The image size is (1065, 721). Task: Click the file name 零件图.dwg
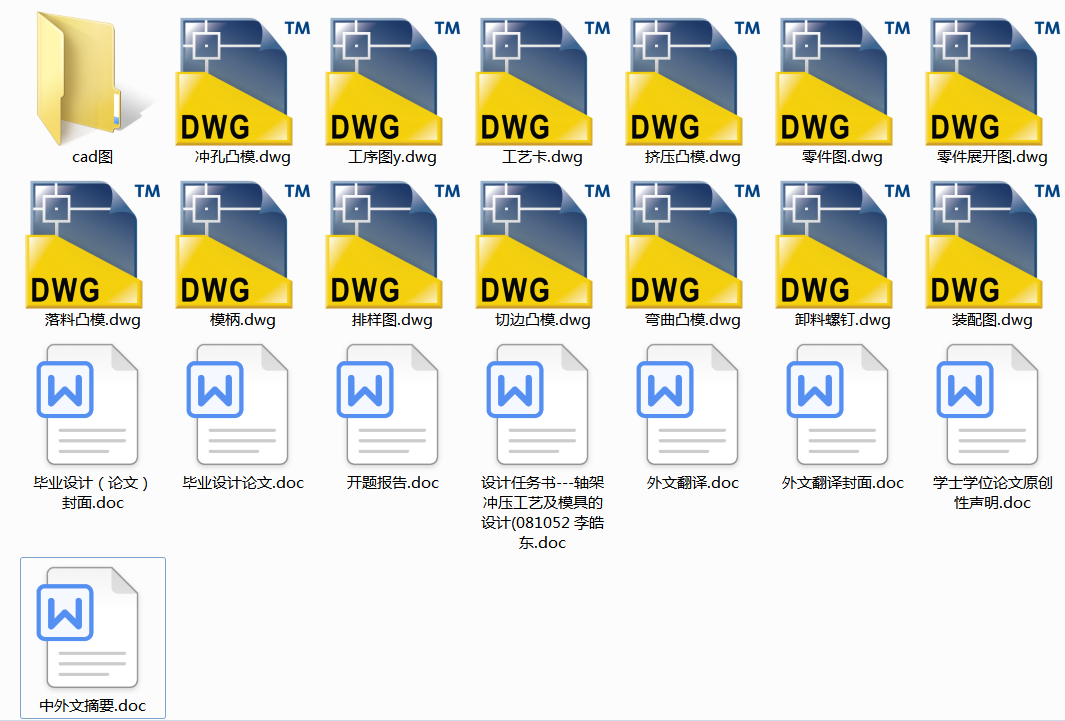pyautogui.click(x=842, y=157)
